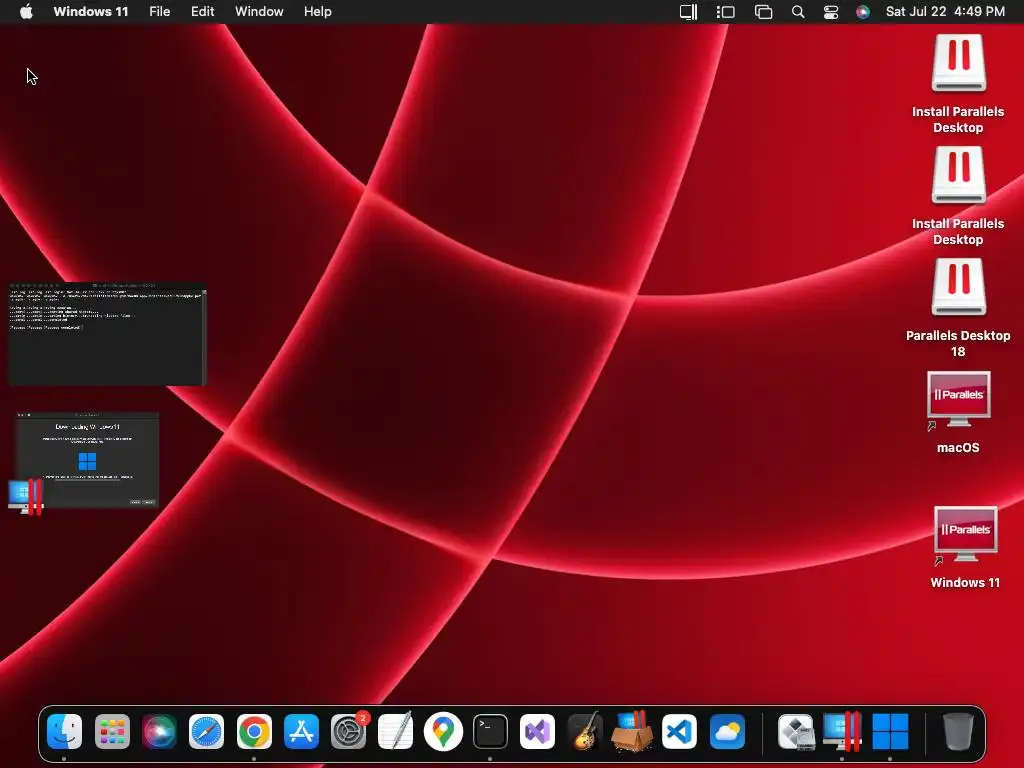Launch Siri from the Dock

pos(159,731)
